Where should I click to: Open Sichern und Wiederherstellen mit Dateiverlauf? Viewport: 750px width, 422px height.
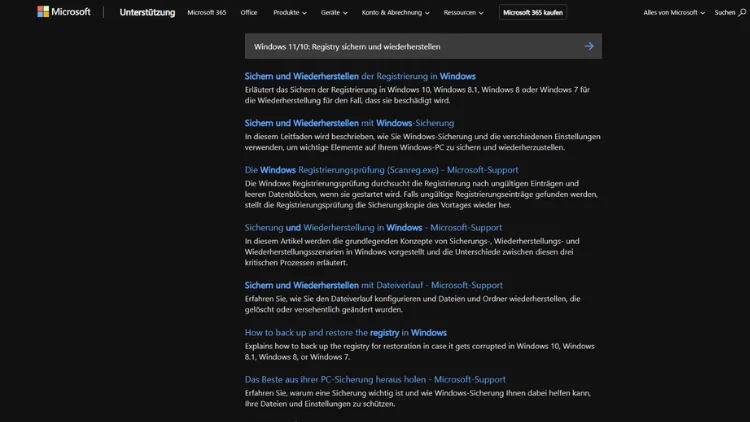pos(374,285)
